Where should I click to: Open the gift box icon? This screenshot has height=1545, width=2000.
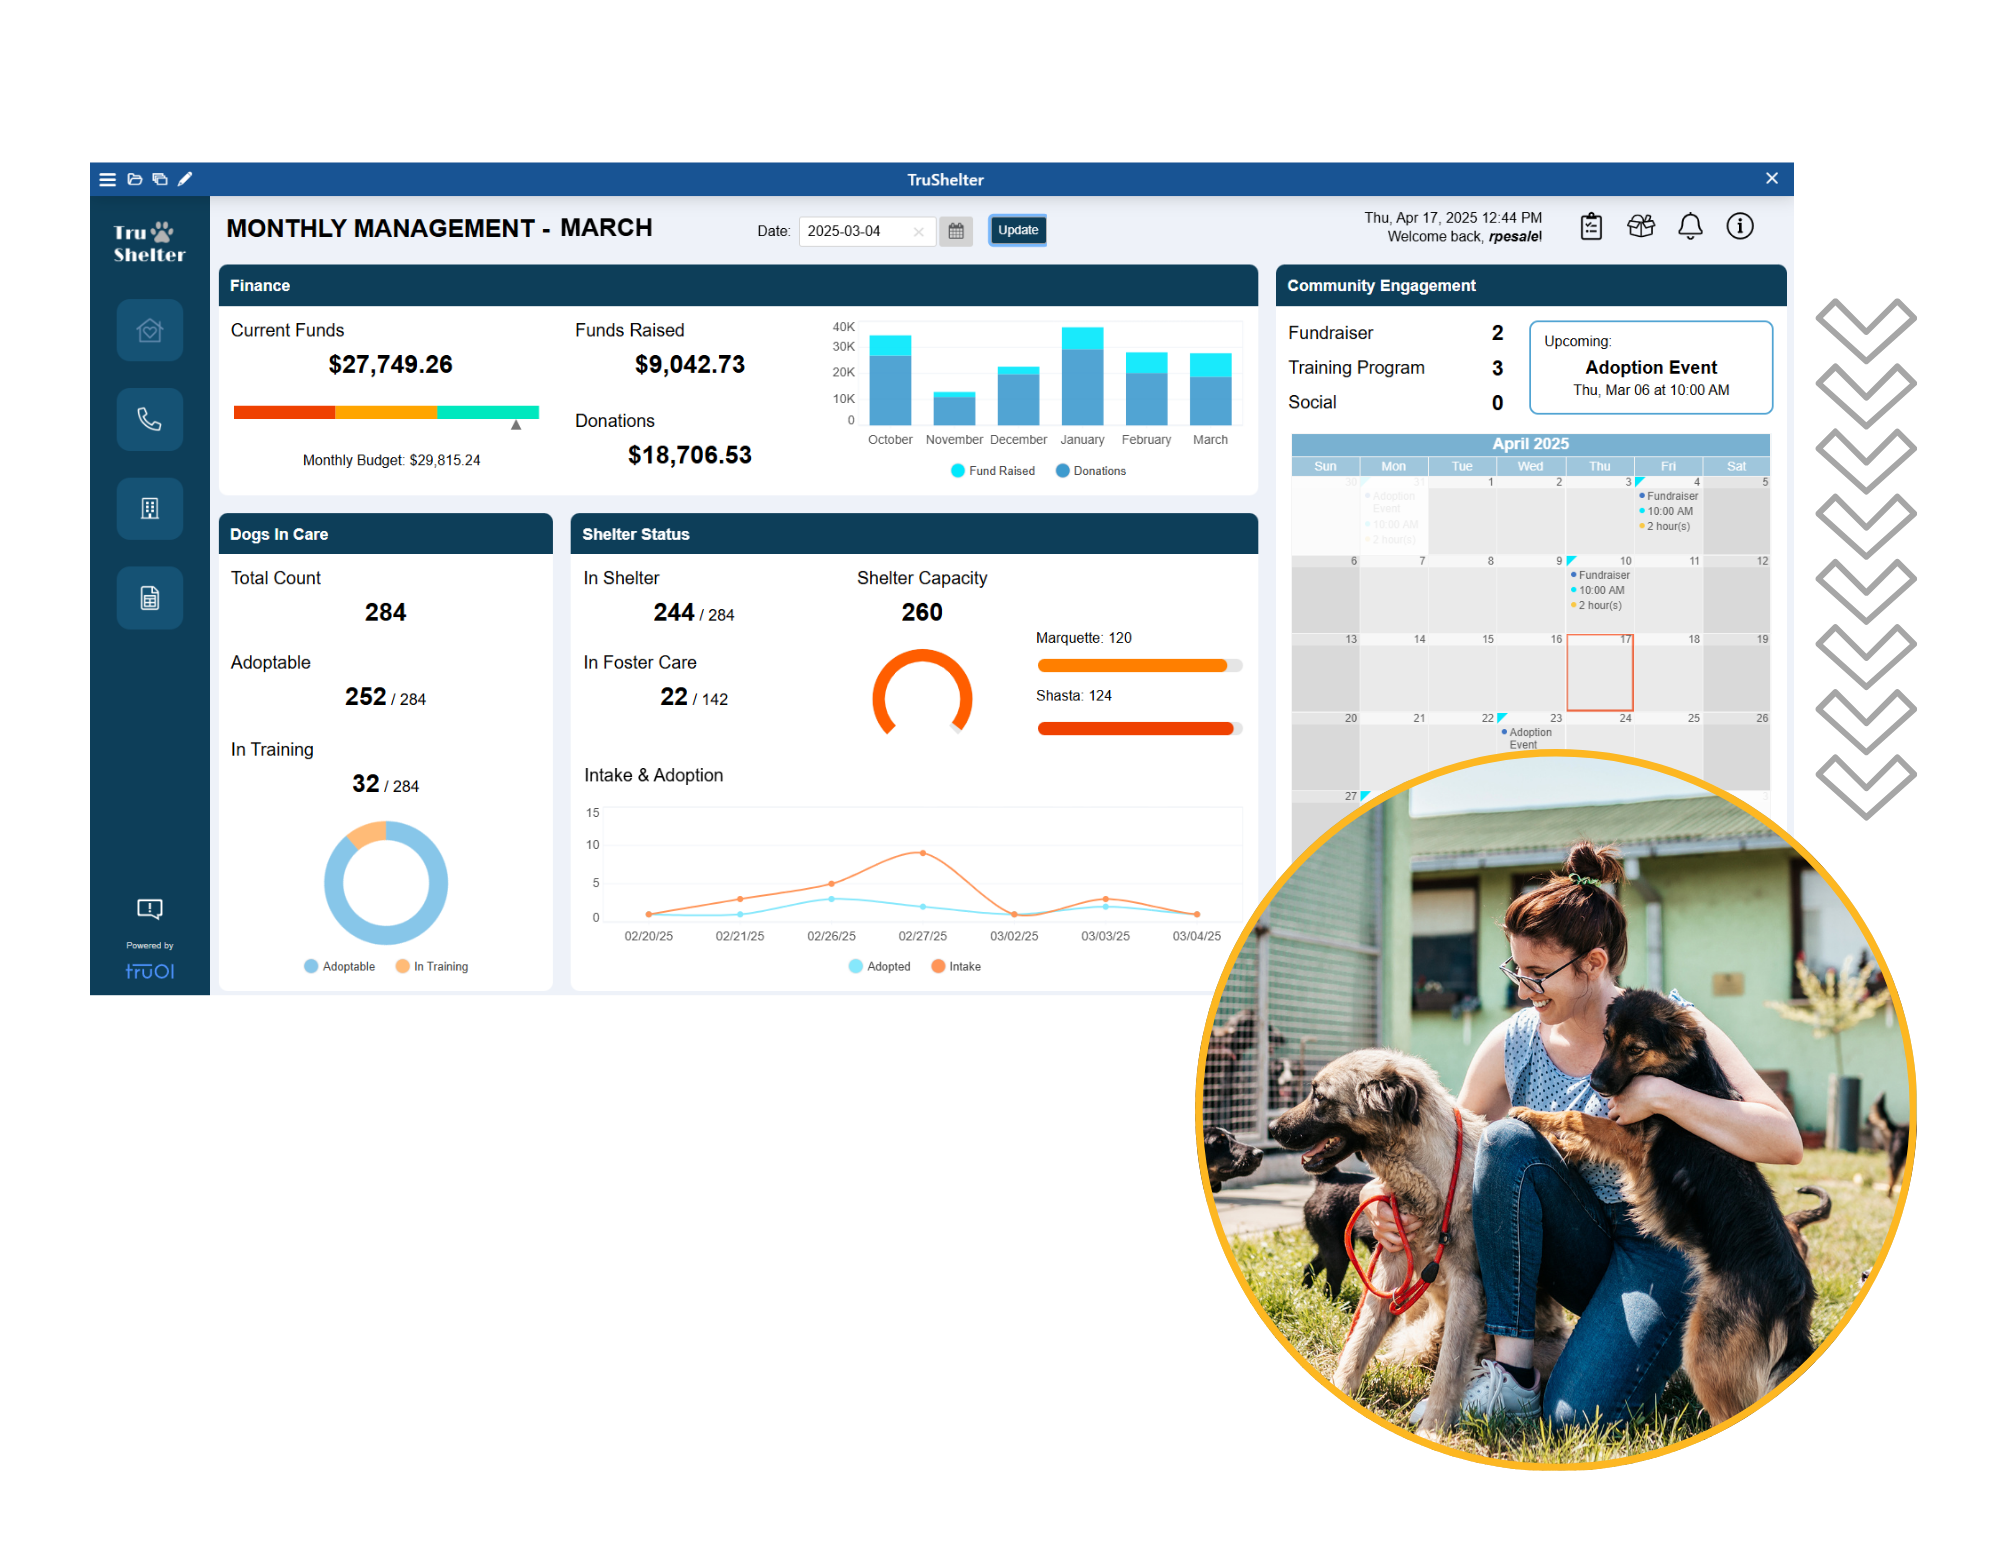(1641, 227)
